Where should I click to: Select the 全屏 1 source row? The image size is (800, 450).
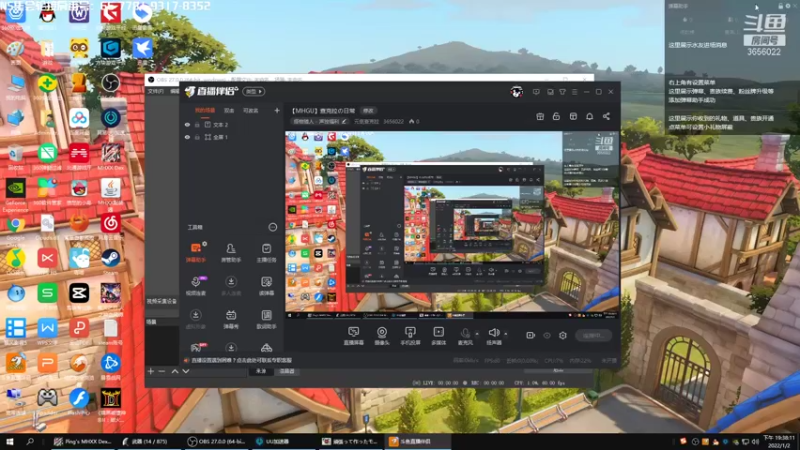232,137
